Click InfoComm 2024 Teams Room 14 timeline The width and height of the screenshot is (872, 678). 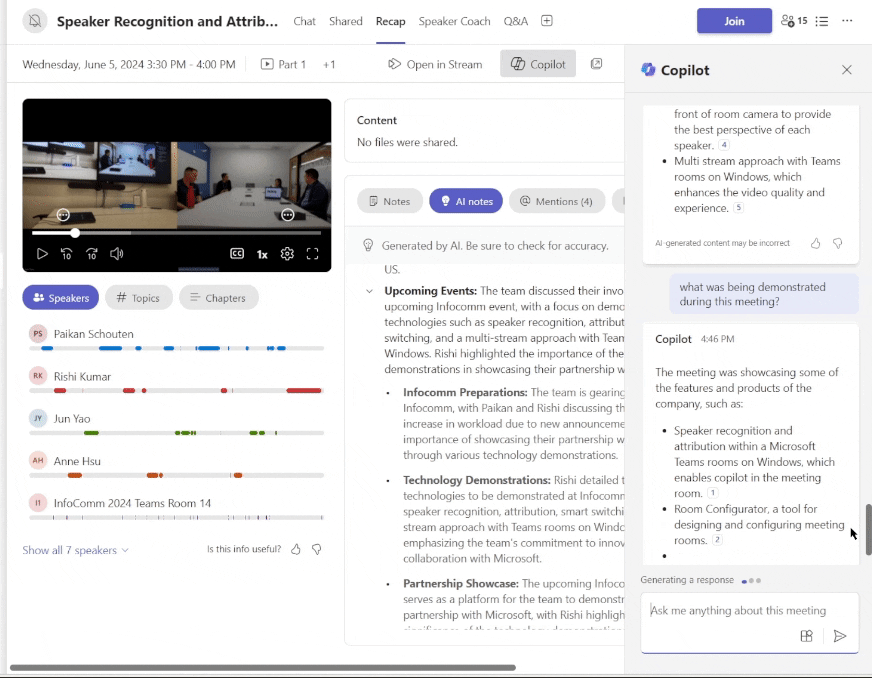point(176,517)
